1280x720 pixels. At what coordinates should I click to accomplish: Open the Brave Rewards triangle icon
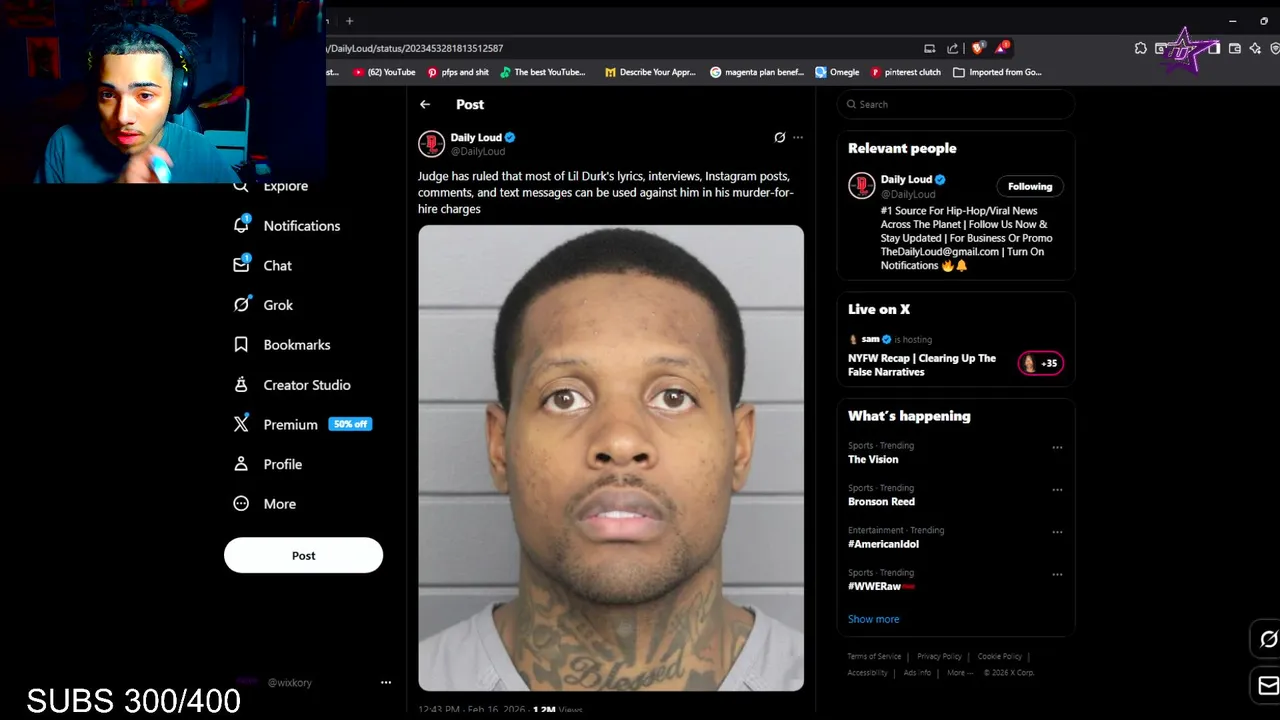pyautogui.click(x=1001, y=48)
